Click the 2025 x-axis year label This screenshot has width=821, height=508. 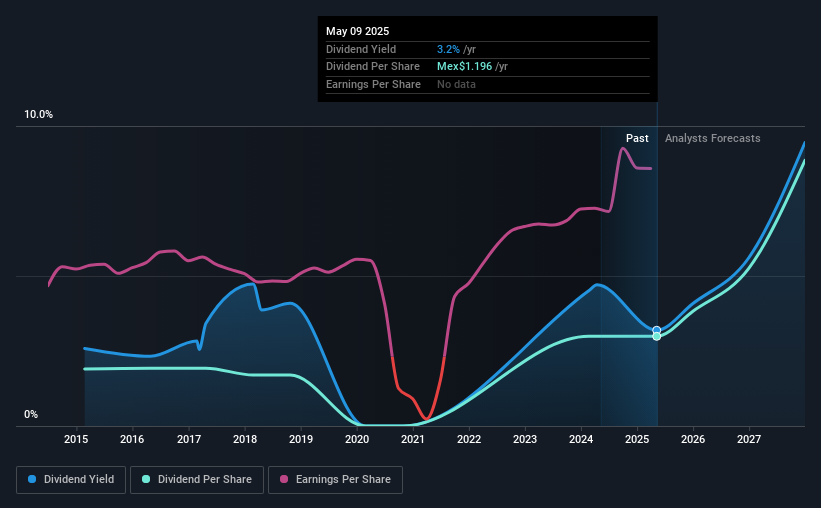pos(637,439)
